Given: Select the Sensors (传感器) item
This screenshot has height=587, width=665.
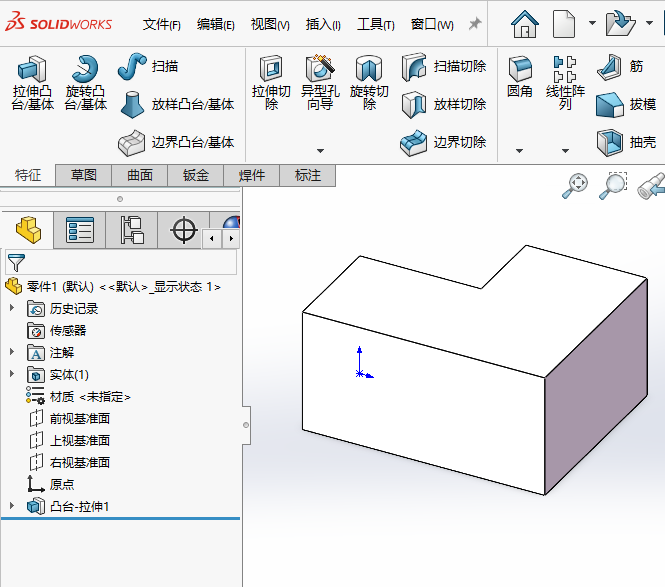Looking at the screenshot, I should tap(56, 330).
